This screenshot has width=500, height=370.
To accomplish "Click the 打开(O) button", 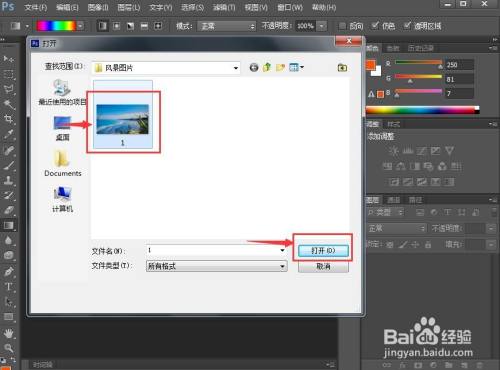I will pos(323,251).
